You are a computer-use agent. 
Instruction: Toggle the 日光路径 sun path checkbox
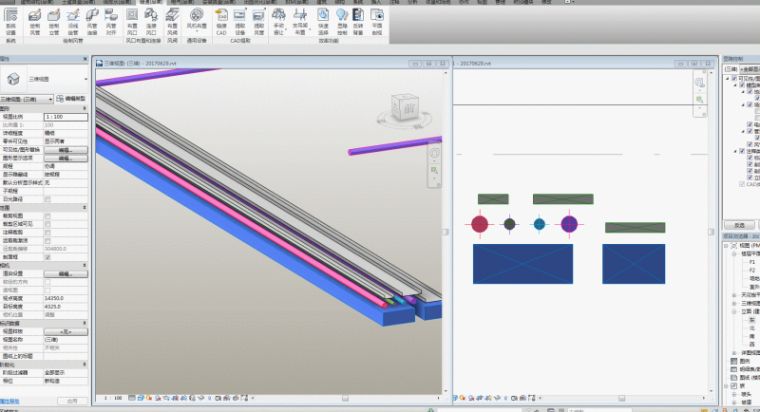pyautogui.click(x=48, y=199)
